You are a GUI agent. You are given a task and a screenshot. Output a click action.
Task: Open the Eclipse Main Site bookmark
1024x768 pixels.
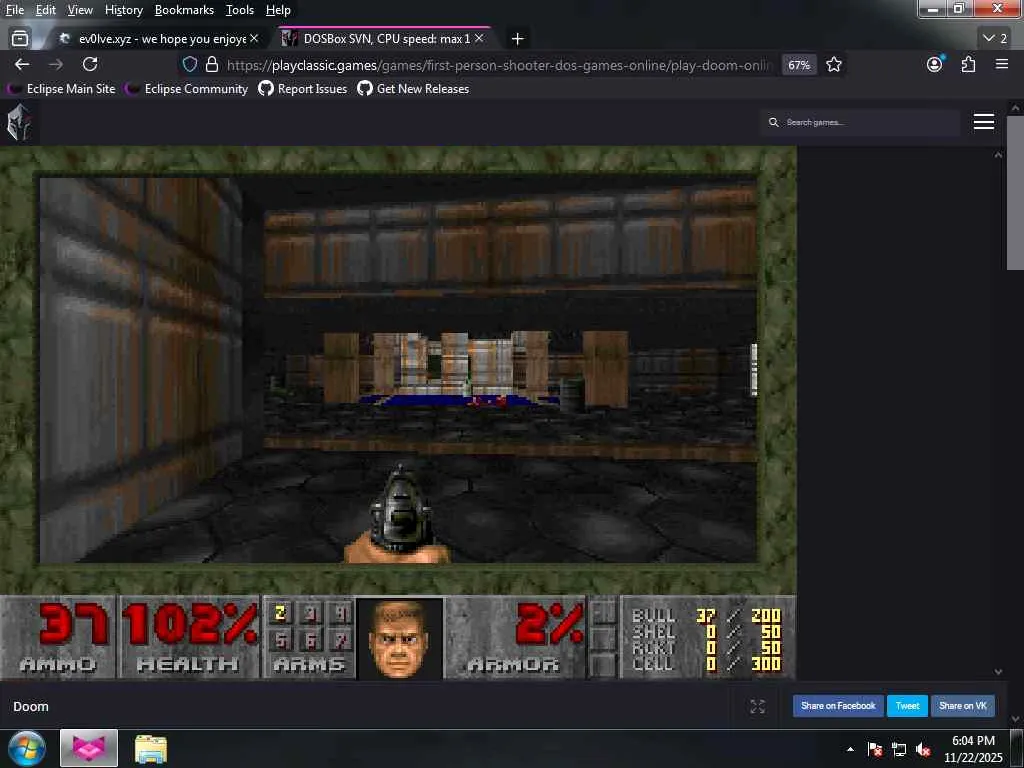point(63,89)
